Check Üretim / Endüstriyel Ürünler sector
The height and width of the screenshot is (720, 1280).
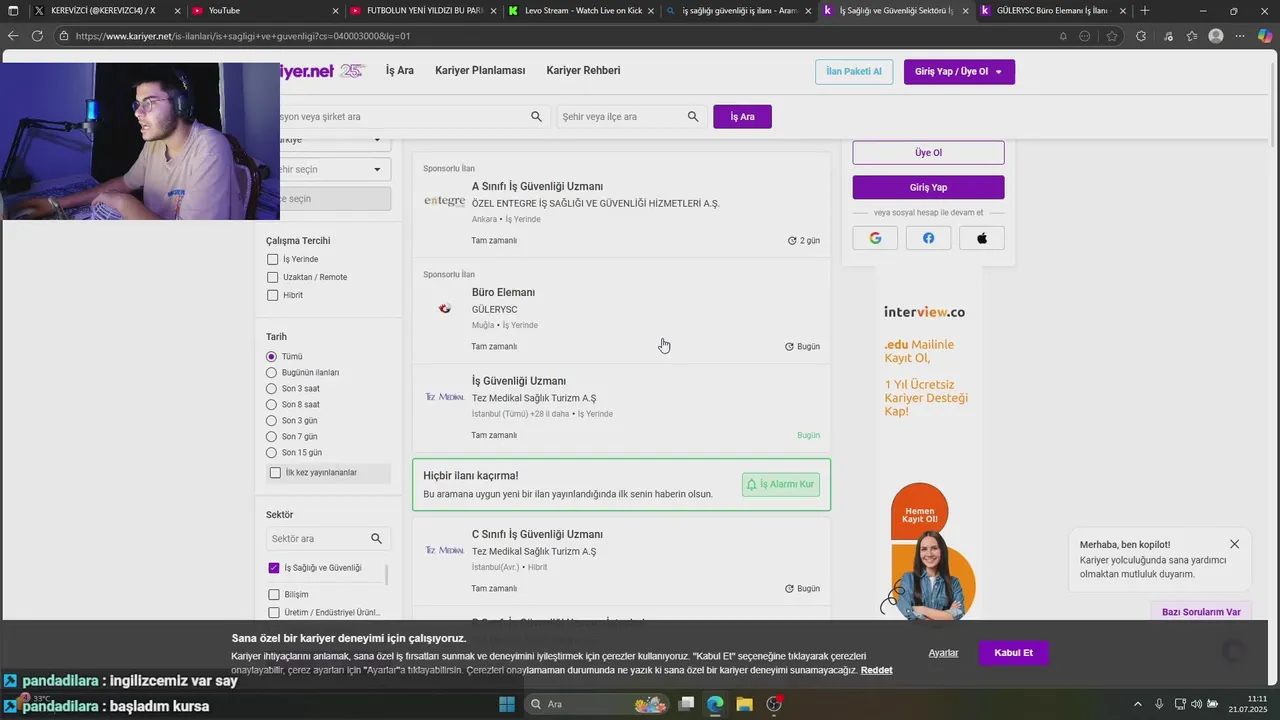(x=274, y=613)
